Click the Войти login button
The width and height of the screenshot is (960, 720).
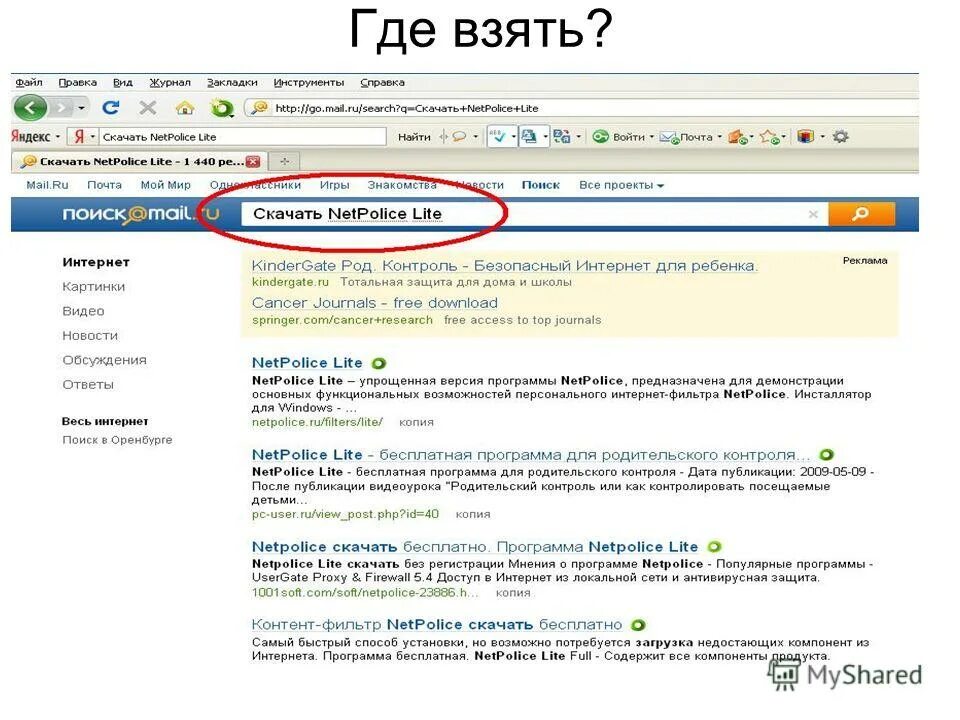click(619, 137)
